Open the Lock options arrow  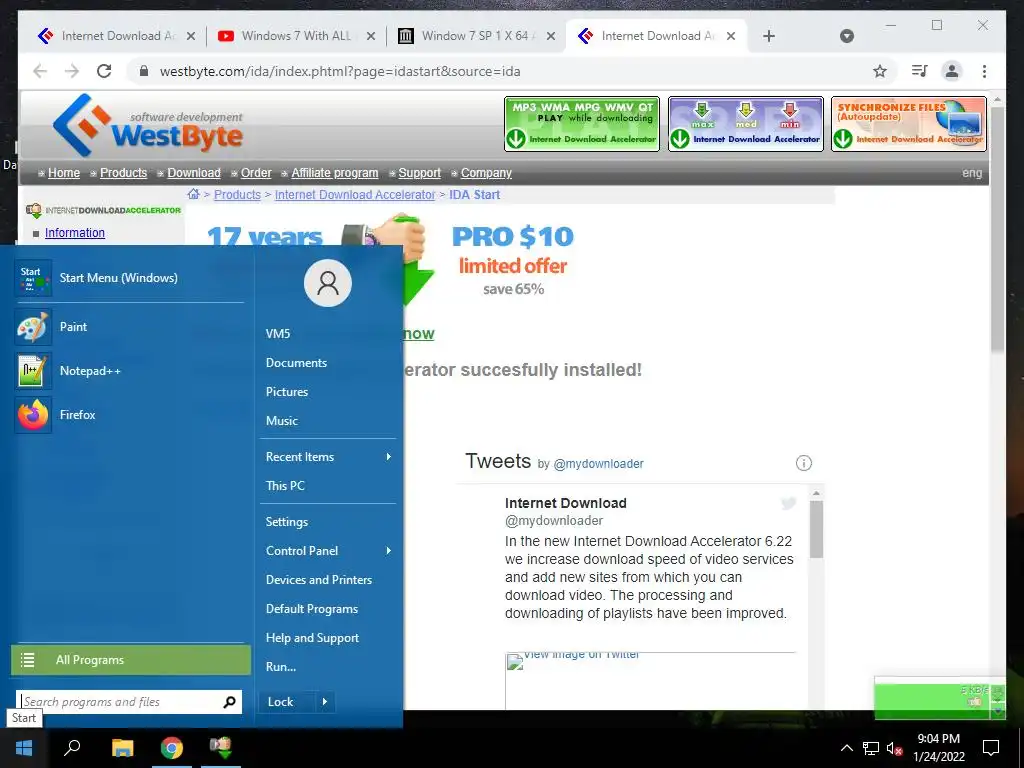(325, 702)
